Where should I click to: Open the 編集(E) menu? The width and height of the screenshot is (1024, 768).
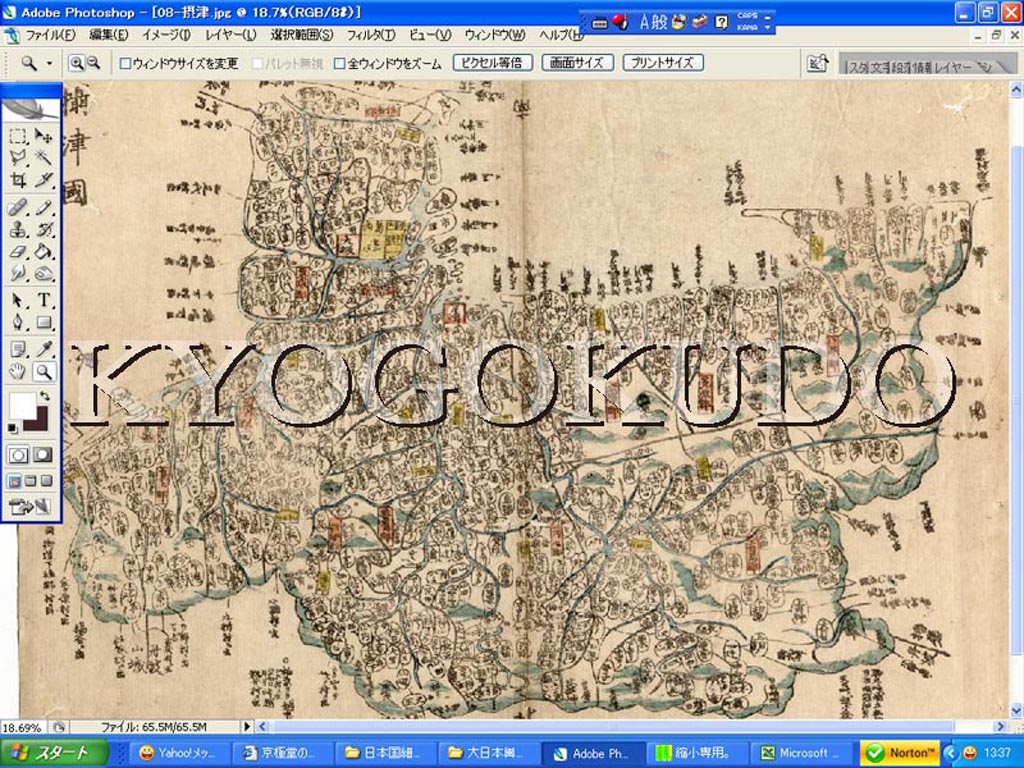click(x=108, y=35)
